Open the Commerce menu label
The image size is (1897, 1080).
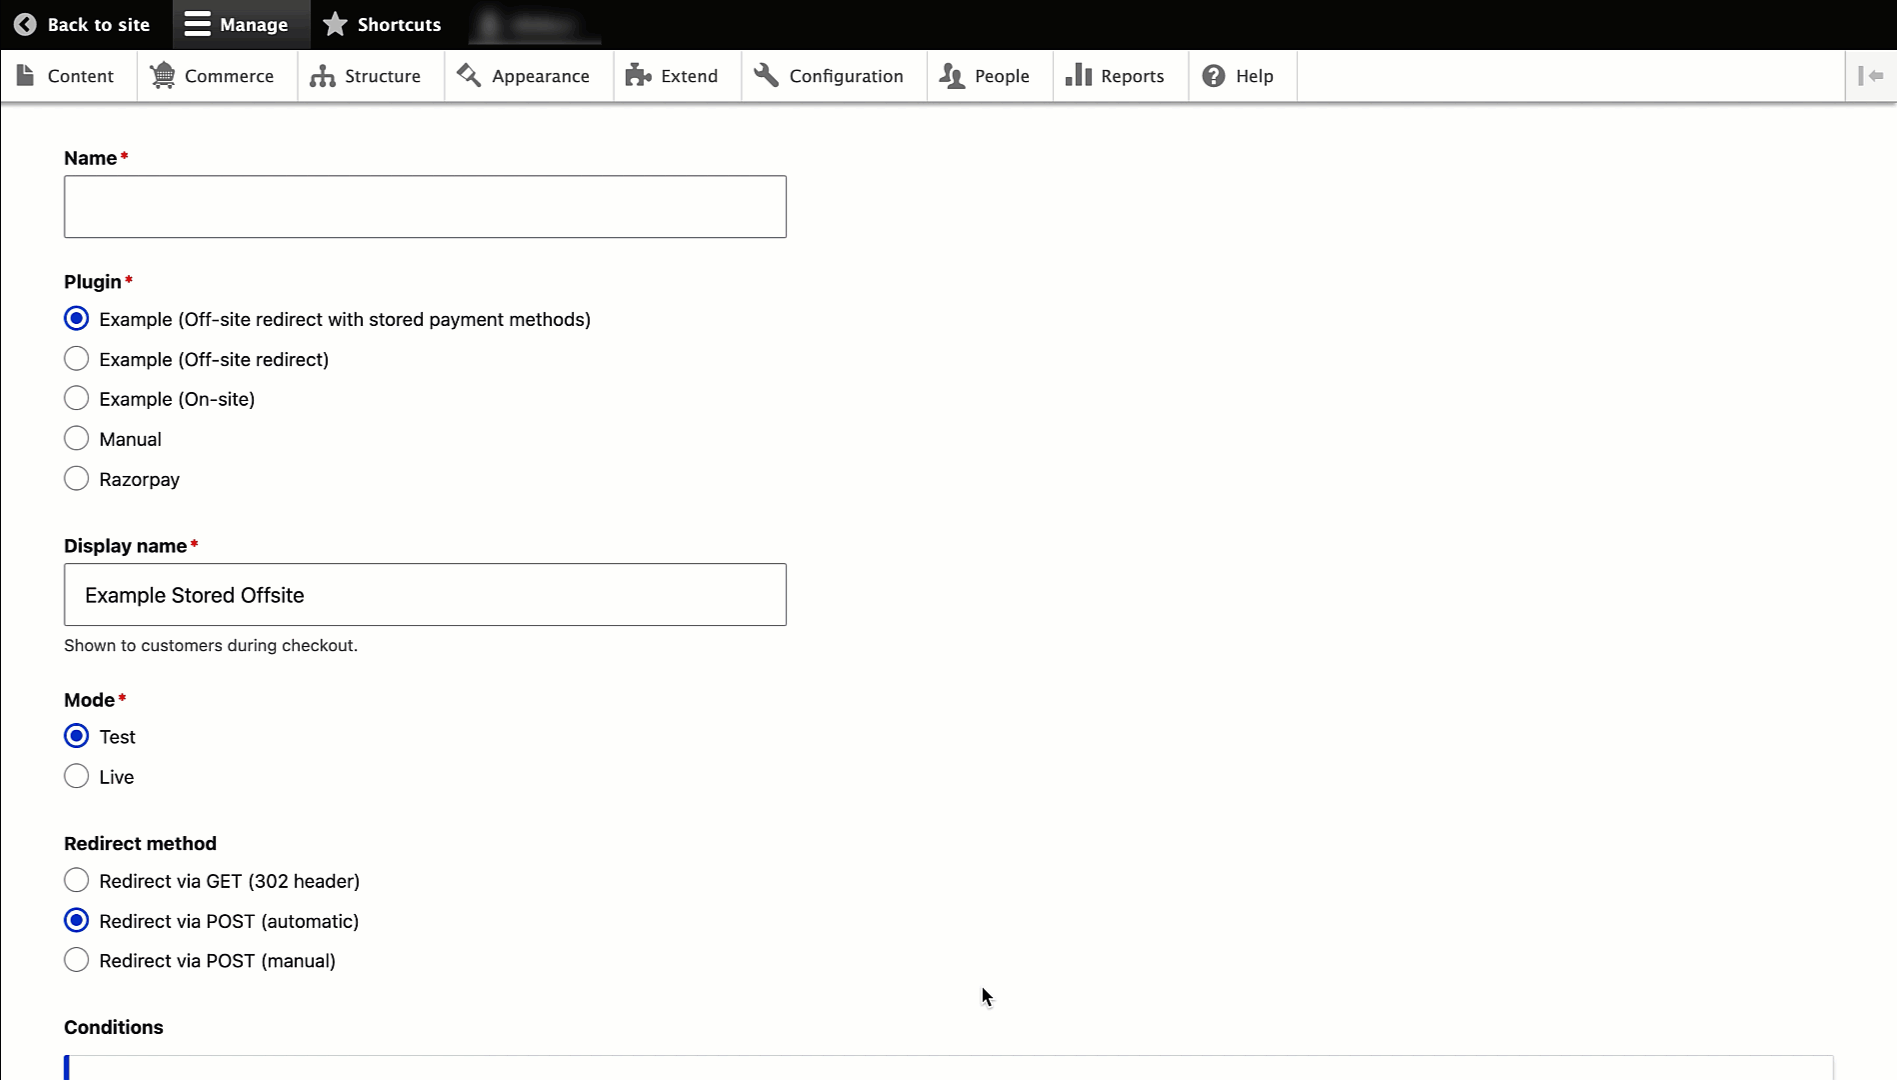(229, 76)
